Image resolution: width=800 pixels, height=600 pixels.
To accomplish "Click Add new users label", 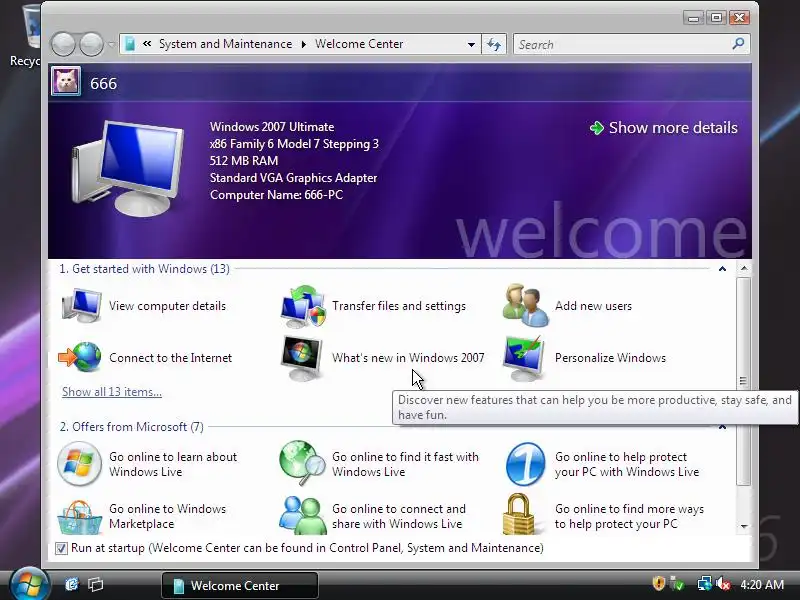I will coord(593,306).
